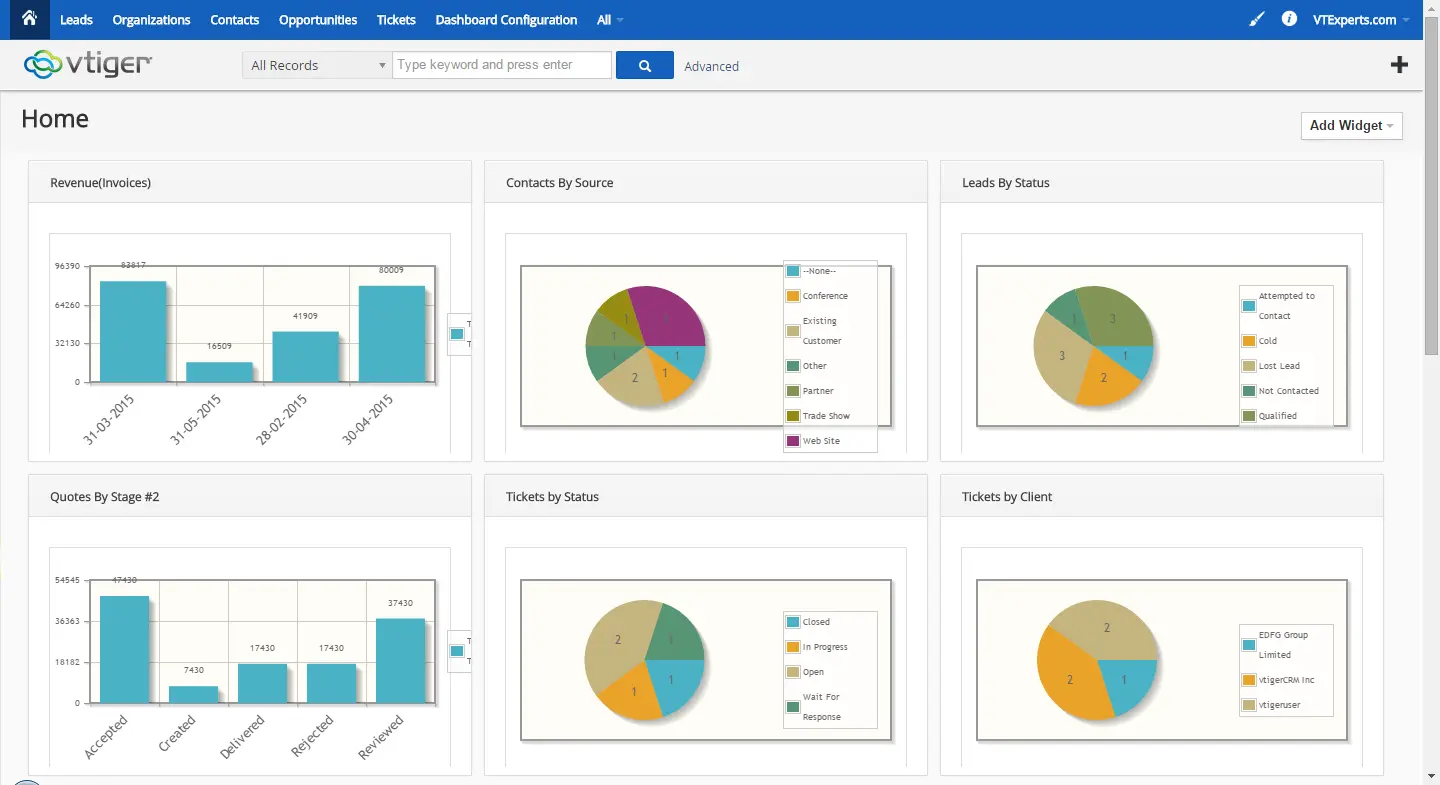Click the info circle icon

[x=1289, y=19]
